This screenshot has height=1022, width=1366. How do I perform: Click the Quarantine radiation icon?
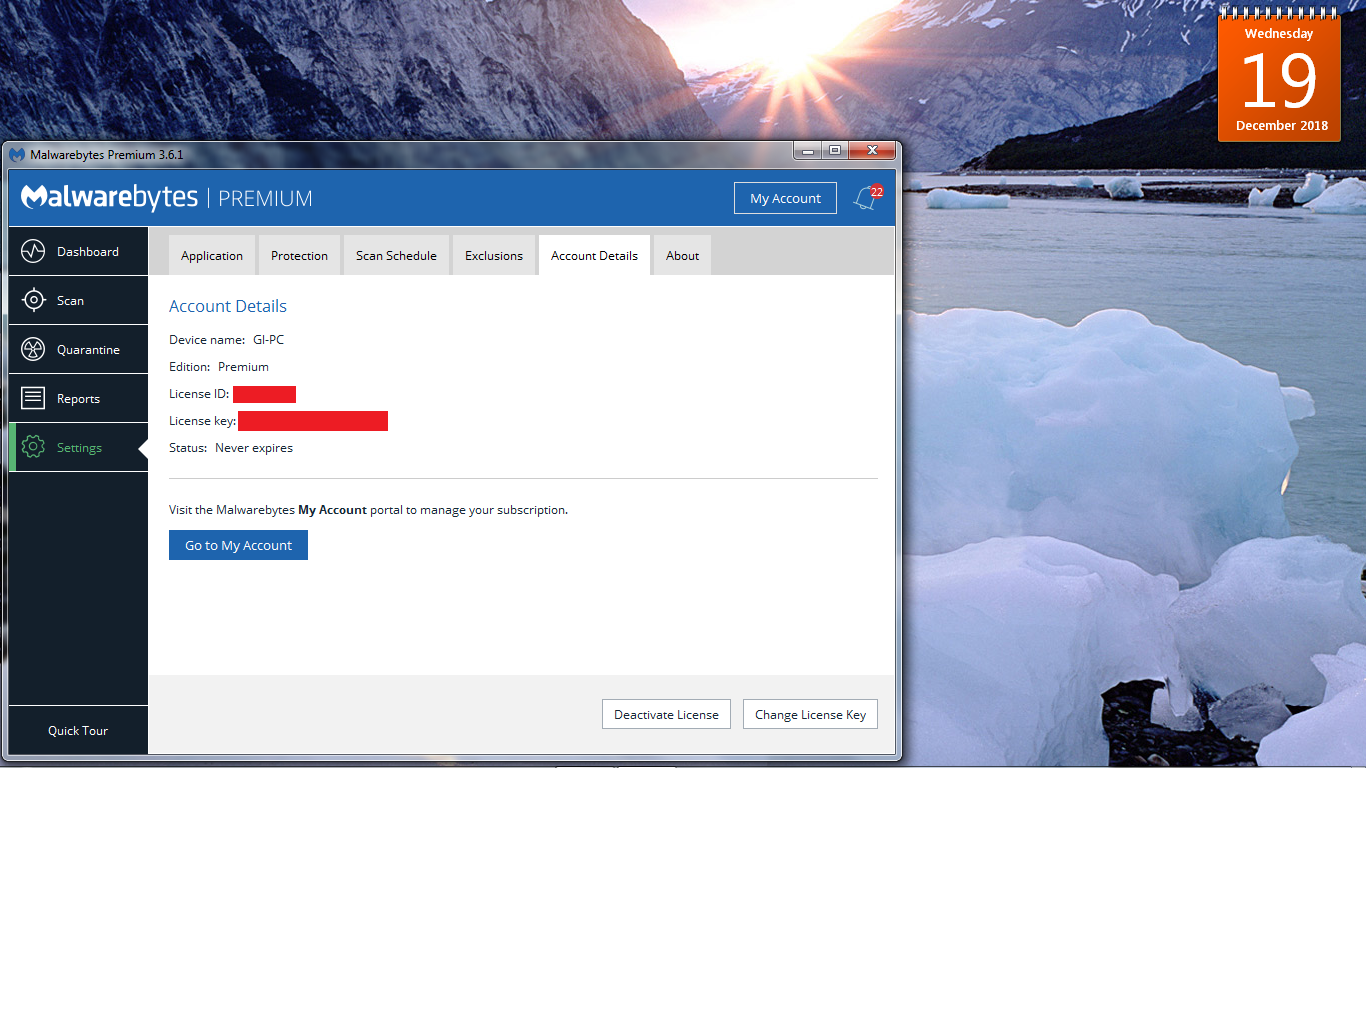tap(33, 349)
